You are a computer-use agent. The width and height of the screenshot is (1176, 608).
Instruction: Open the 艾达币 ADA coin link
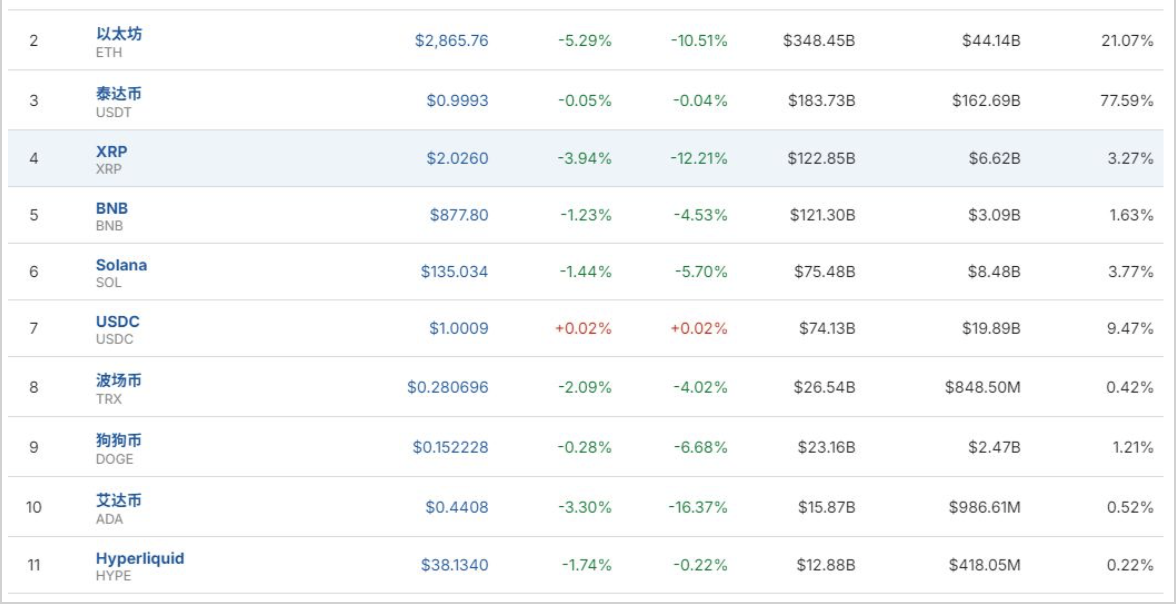coord(119,500)
